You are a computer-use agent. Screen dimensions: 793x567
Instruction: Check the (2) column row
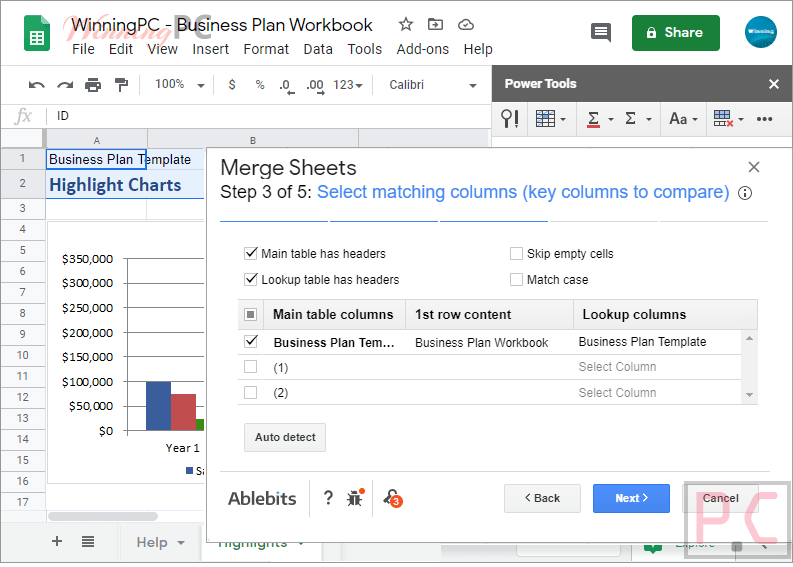[x=250, y=392]
